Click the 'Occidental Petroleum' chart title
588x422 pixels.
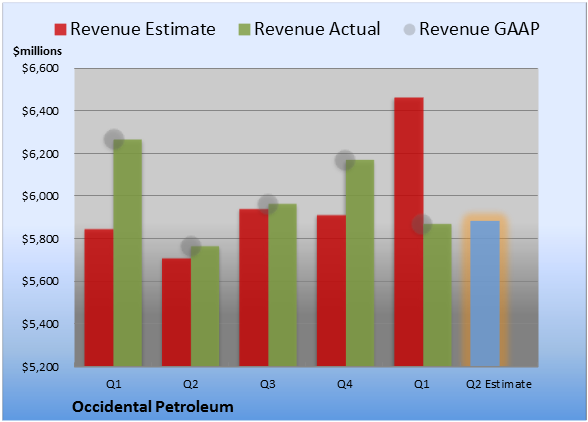click(x=153, y=407)
